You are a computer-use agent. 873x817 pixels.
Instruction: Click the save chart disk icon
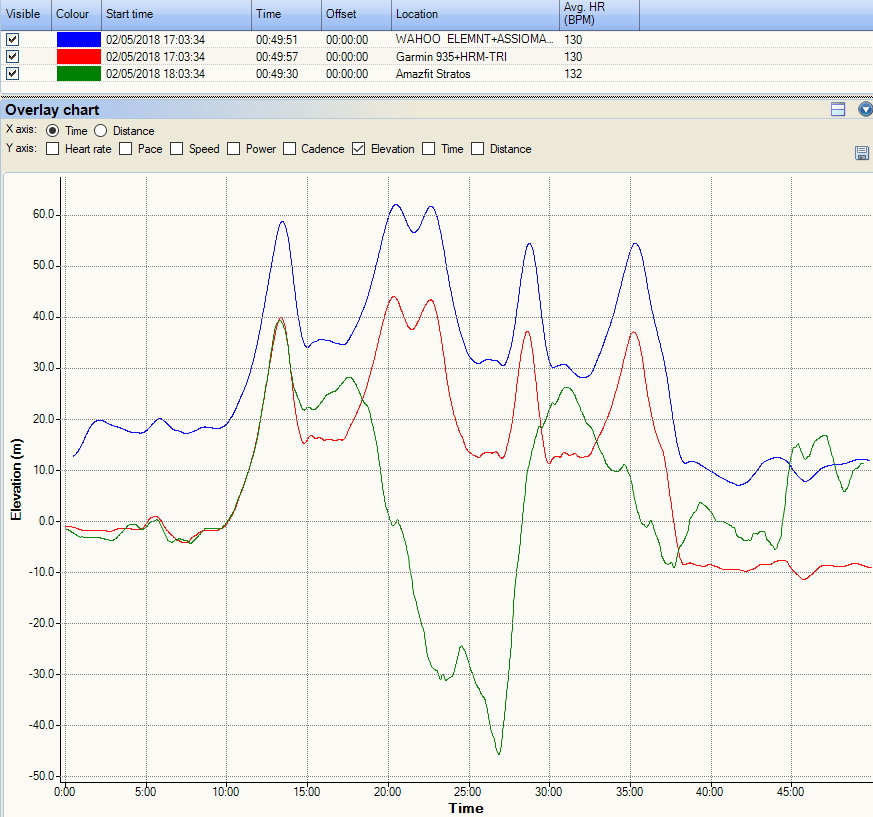tap(861, 153)
